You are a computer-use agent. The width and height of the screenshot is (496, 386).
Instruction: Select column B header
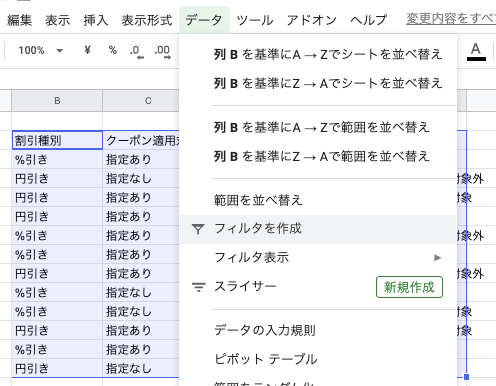tap(57, 101)
